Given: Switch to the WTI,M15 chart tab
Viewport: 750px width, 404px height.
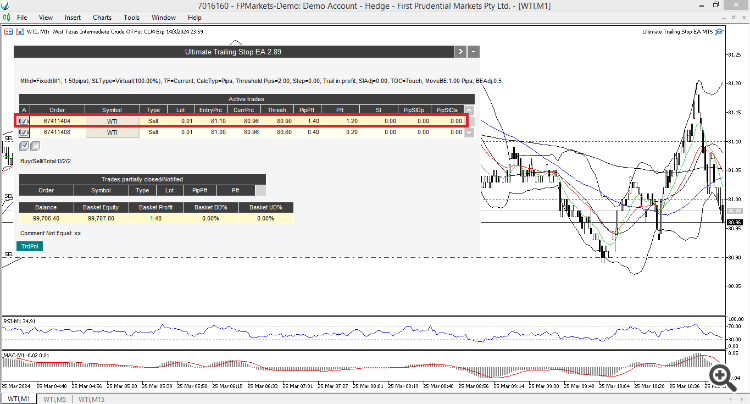Looking at the screenshot, I should point(91,399).
